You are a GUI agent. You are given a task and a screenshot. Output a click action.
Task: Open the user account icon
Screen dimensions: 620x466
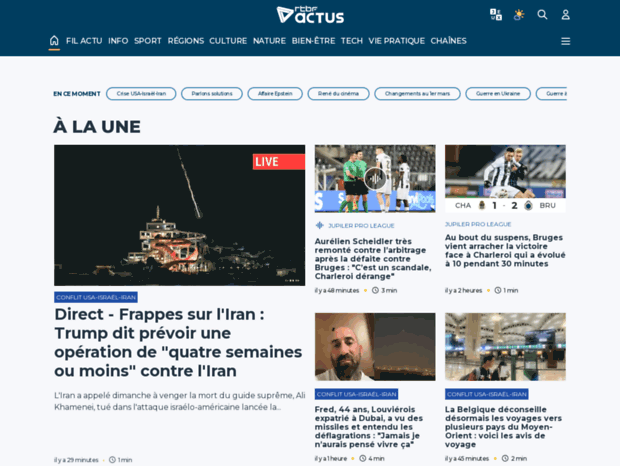(x=565, y=15)
